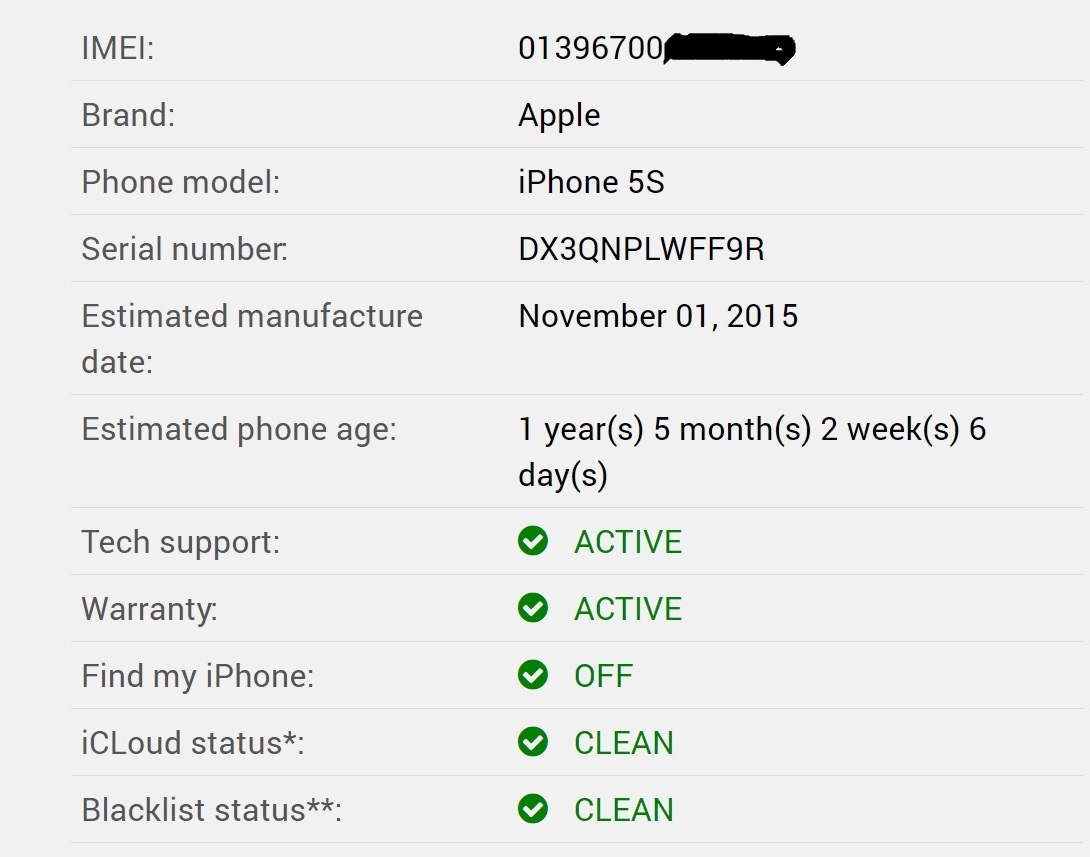Click the estimated phone age value

(752, 452)
